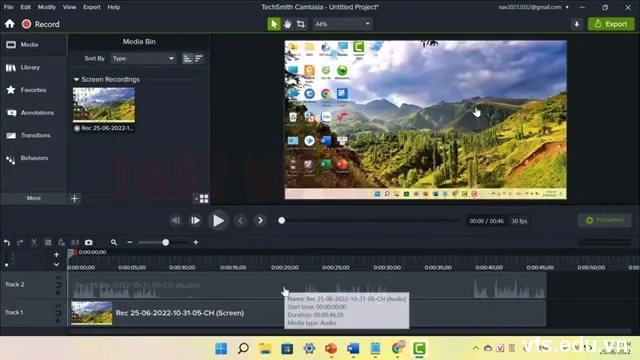
Task: Choose the Crop mode tool
Action: point(301,24)
